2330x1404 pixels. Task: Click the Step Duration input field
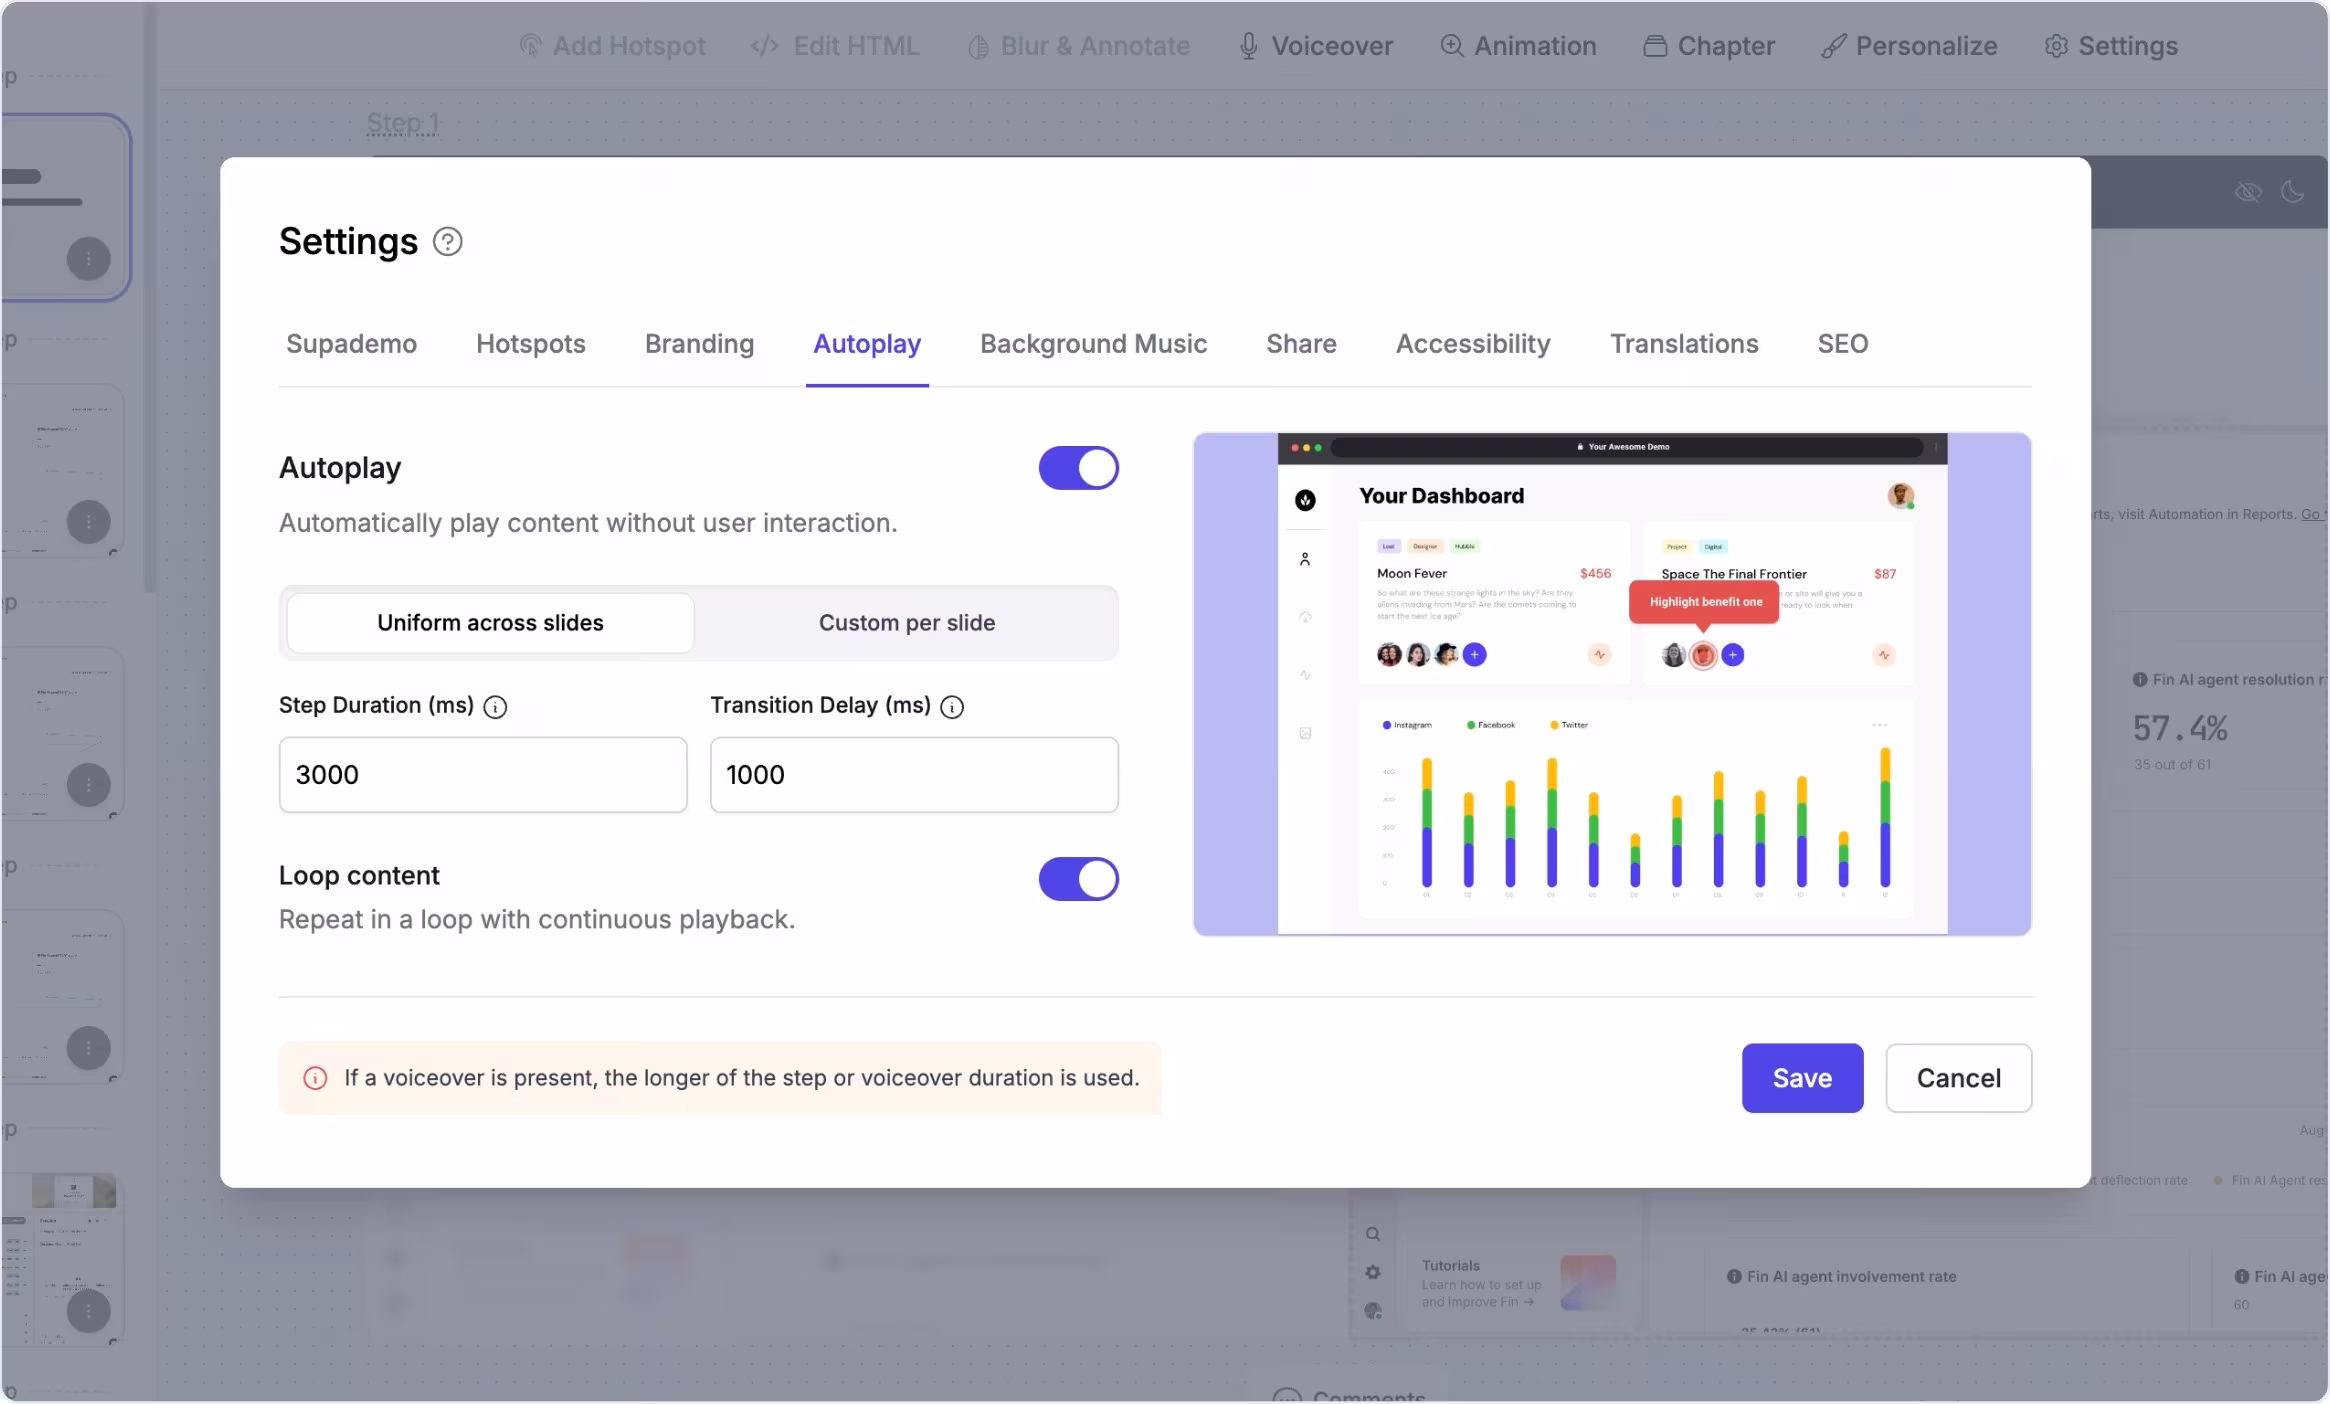pos(483,775)
